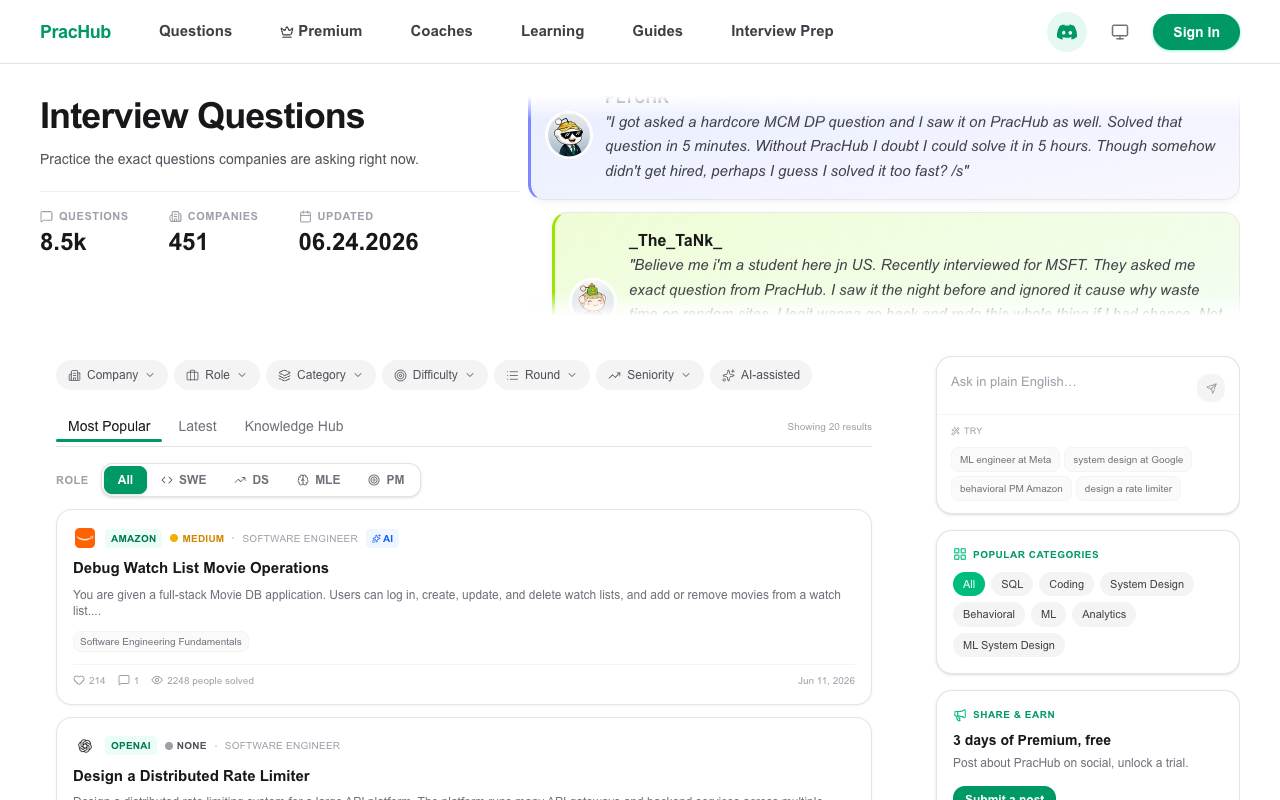The image size is (1280, 800).
Task: Submit the search with the send arrow icon
Action: tap(1211, 388)
